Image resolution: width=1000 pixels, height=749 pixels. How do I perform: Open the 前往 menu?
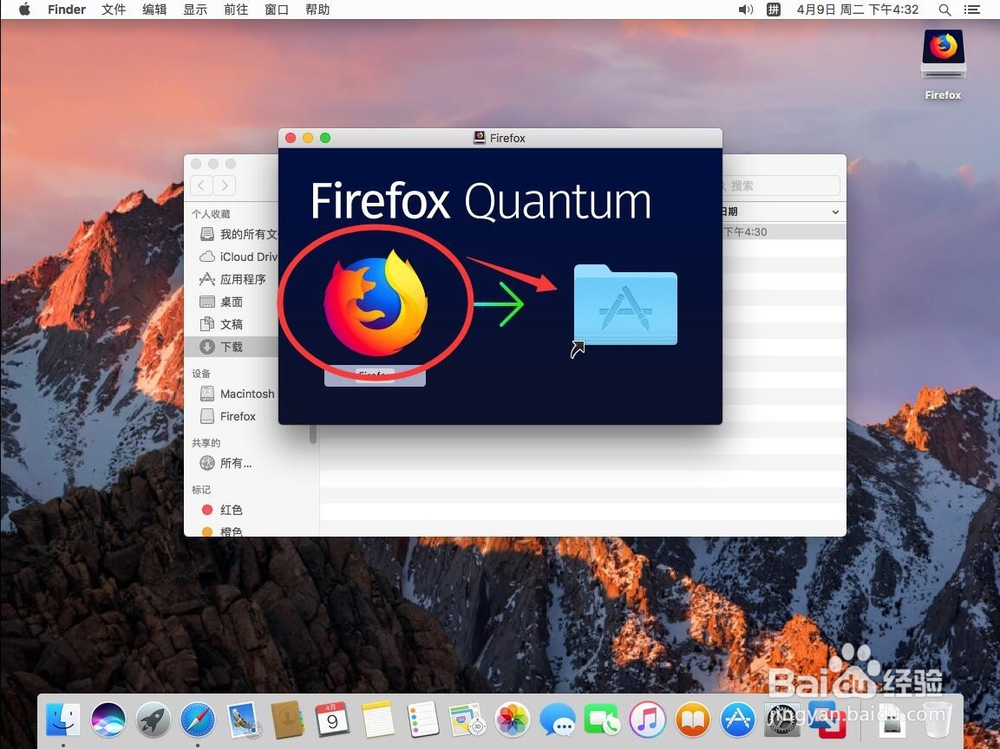coord(236,10)
